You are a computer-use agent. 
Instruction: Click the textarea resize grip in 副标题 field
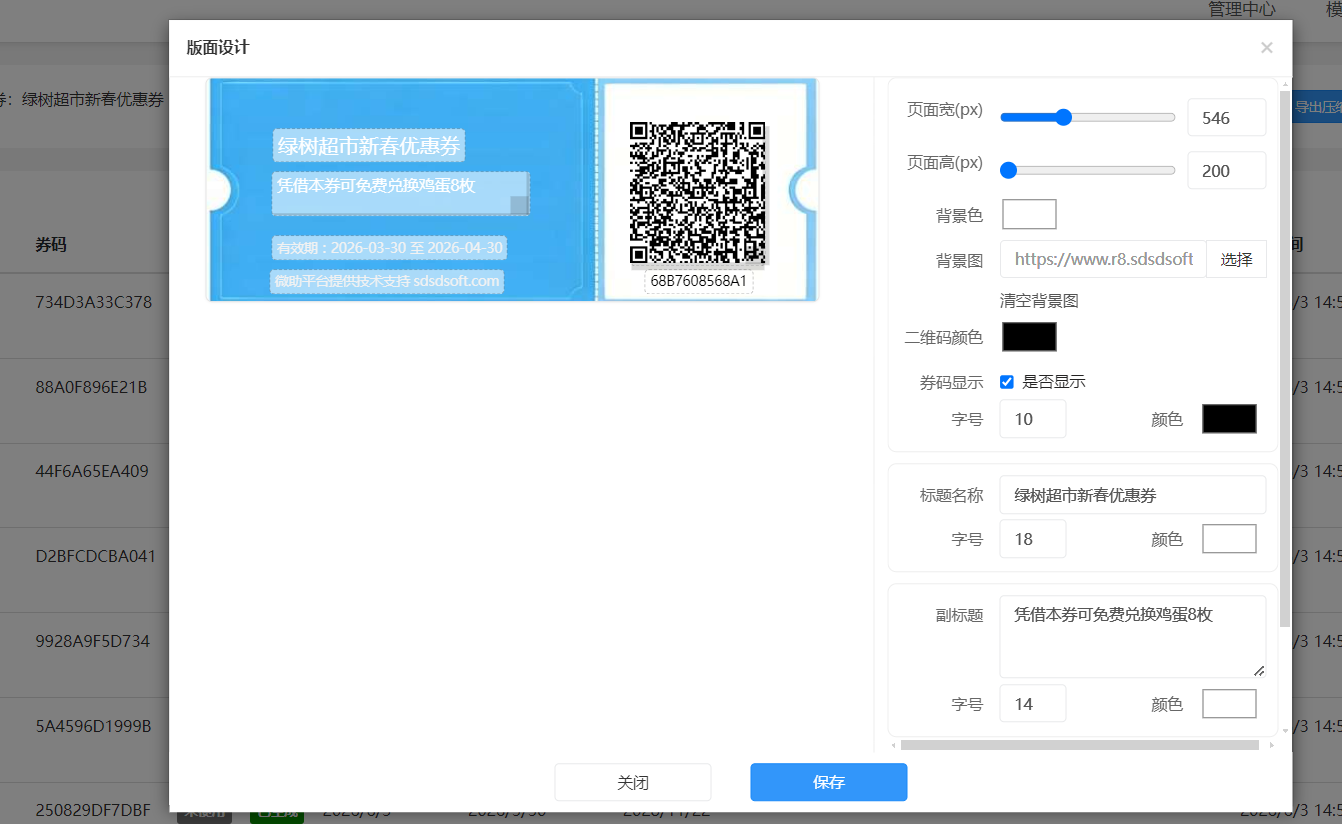point(1258,670)
